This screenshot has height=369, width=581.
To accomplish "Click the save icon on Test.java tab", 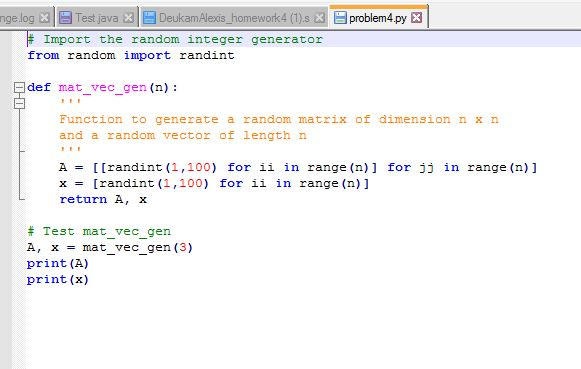I will 66,17.
